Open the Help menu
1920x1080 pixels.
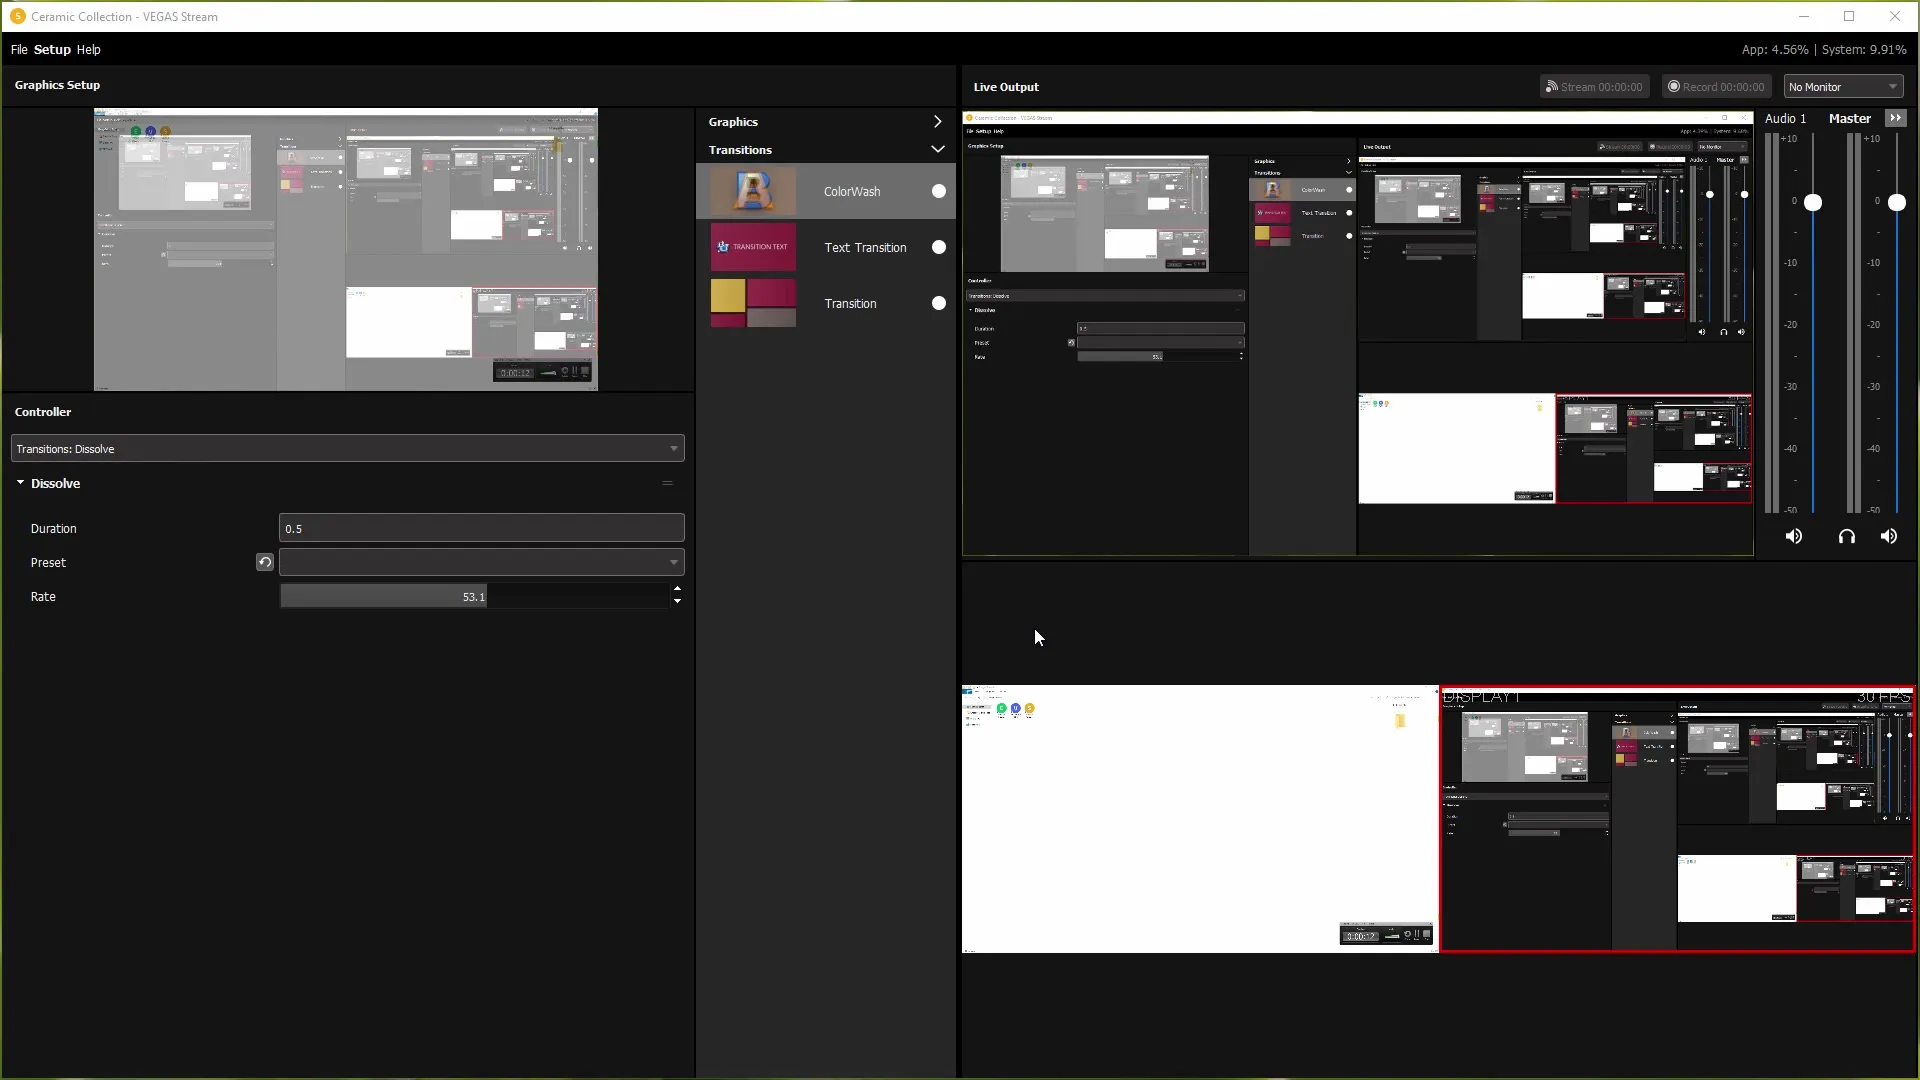[88, 49]
